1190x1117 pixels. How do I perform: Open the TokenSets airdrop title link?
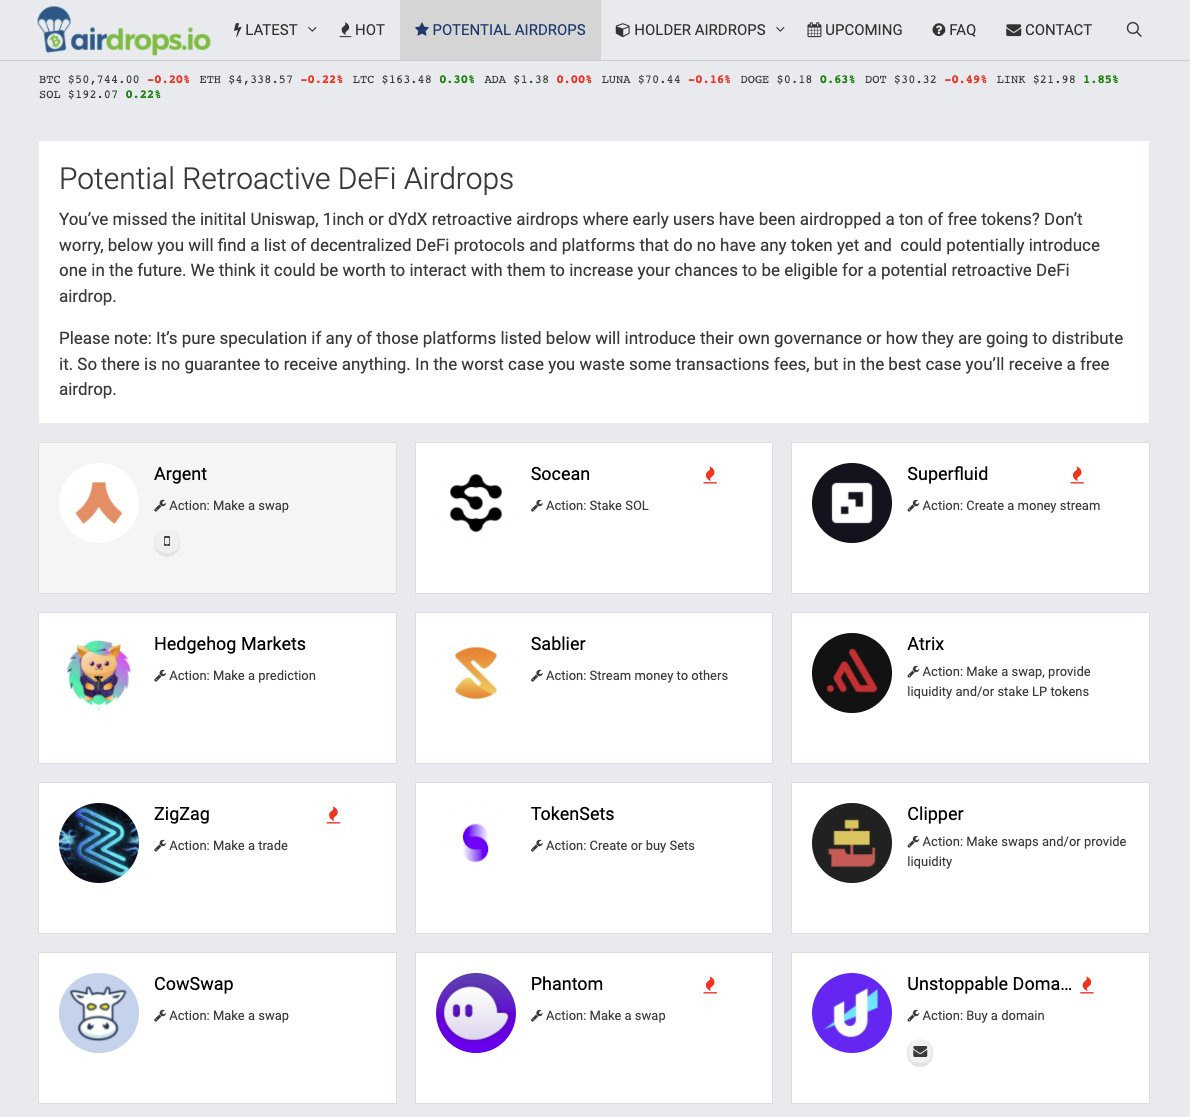point(572,813)
